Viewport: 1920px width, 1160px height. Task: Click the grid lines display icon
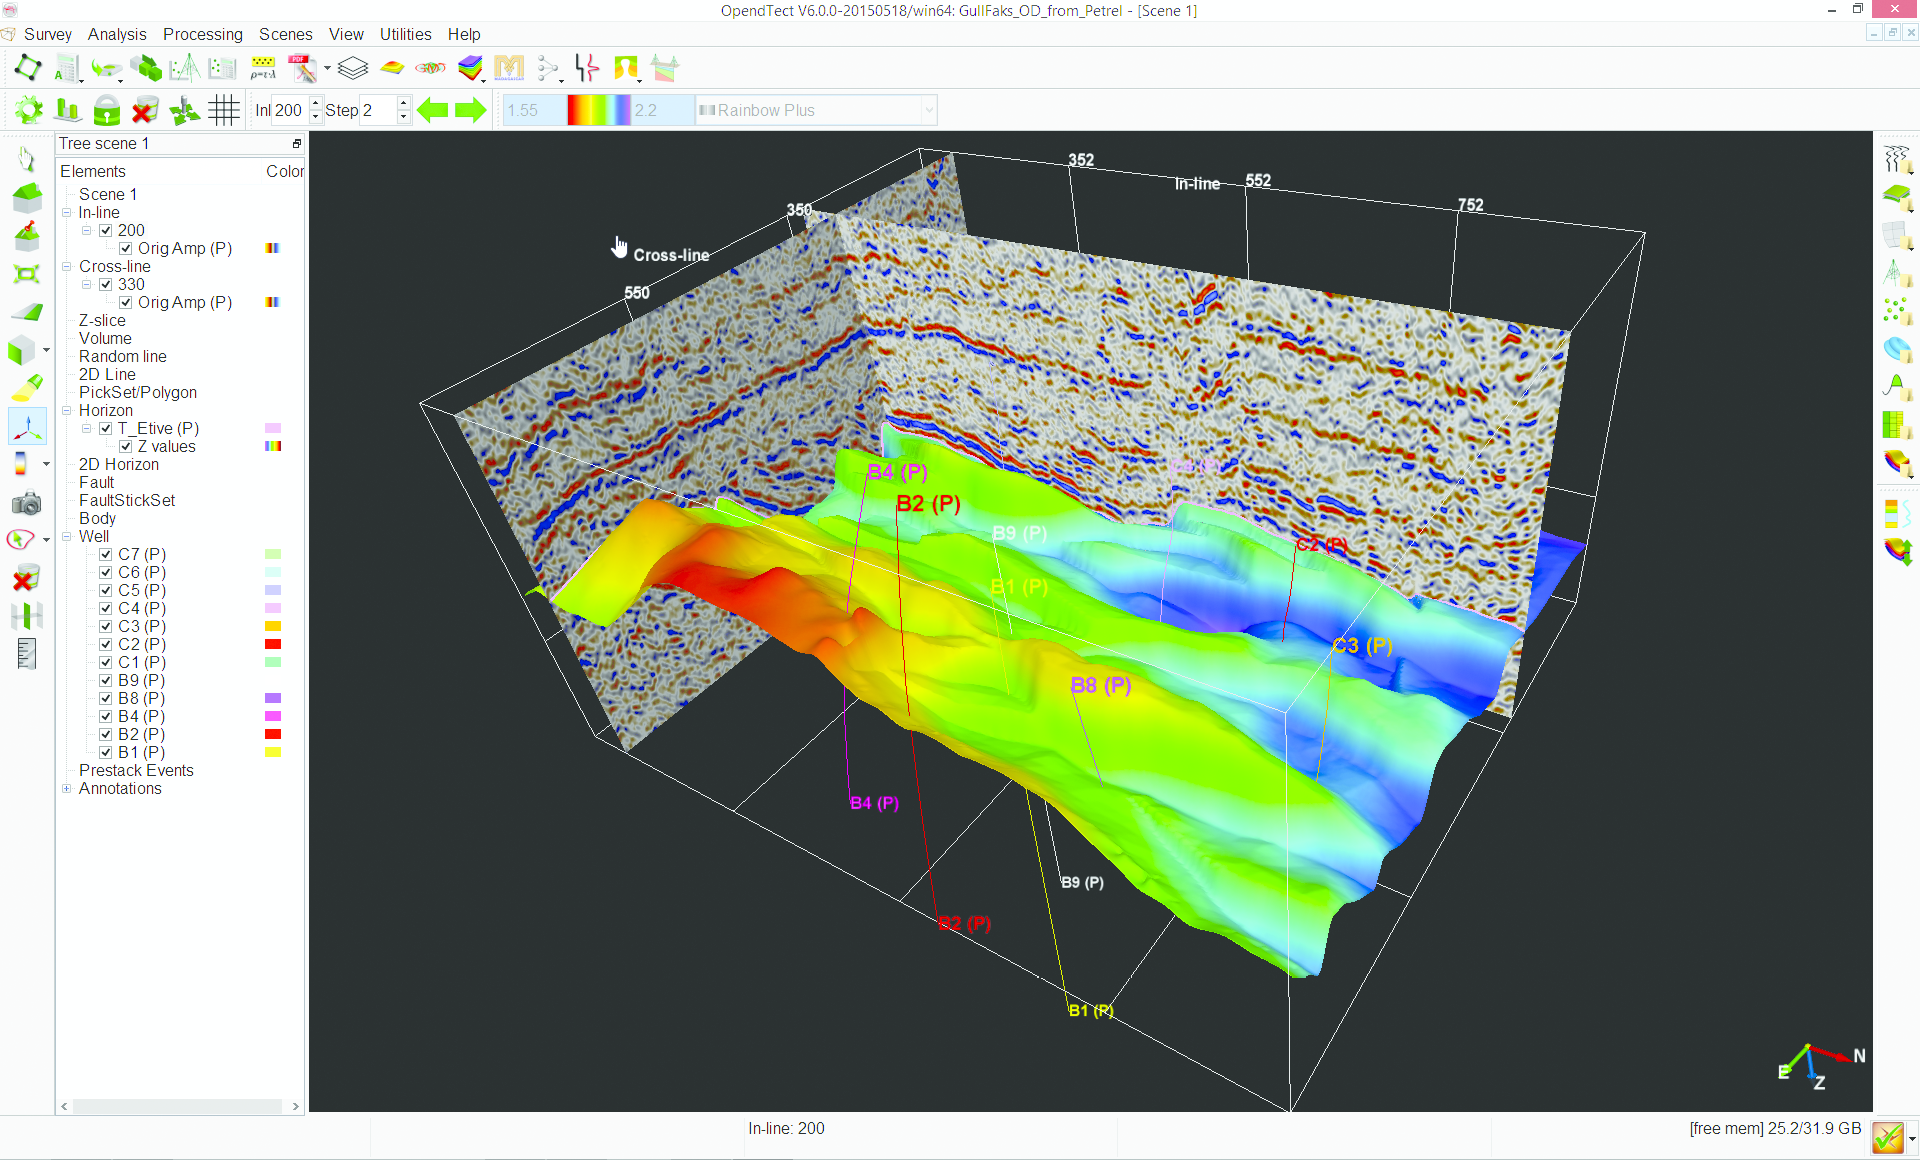click(224, 110)
